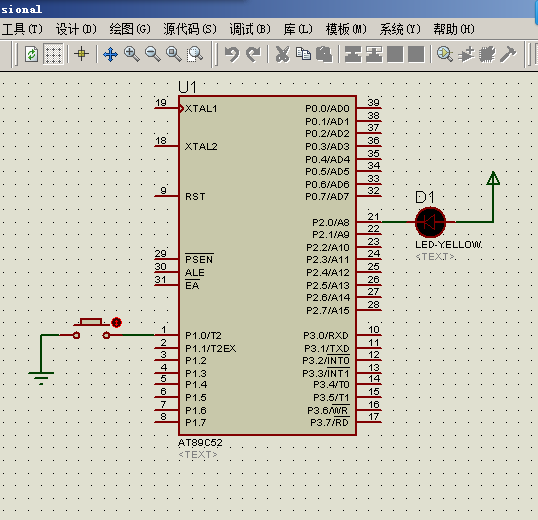Open the 模板(M) menu
Image resolution: width=538 pixels, height=520 pixels.
[x=346, y=29]
